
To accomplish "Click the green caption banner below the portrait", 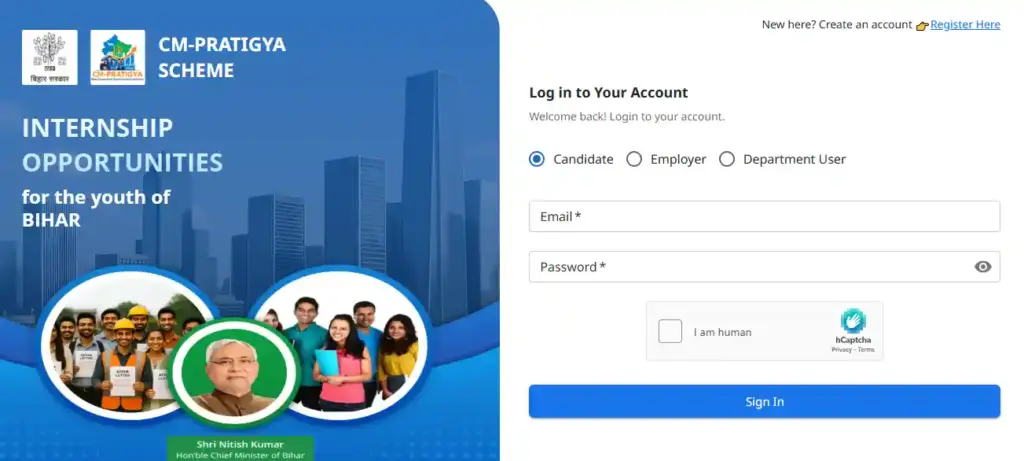I will 240,449.
